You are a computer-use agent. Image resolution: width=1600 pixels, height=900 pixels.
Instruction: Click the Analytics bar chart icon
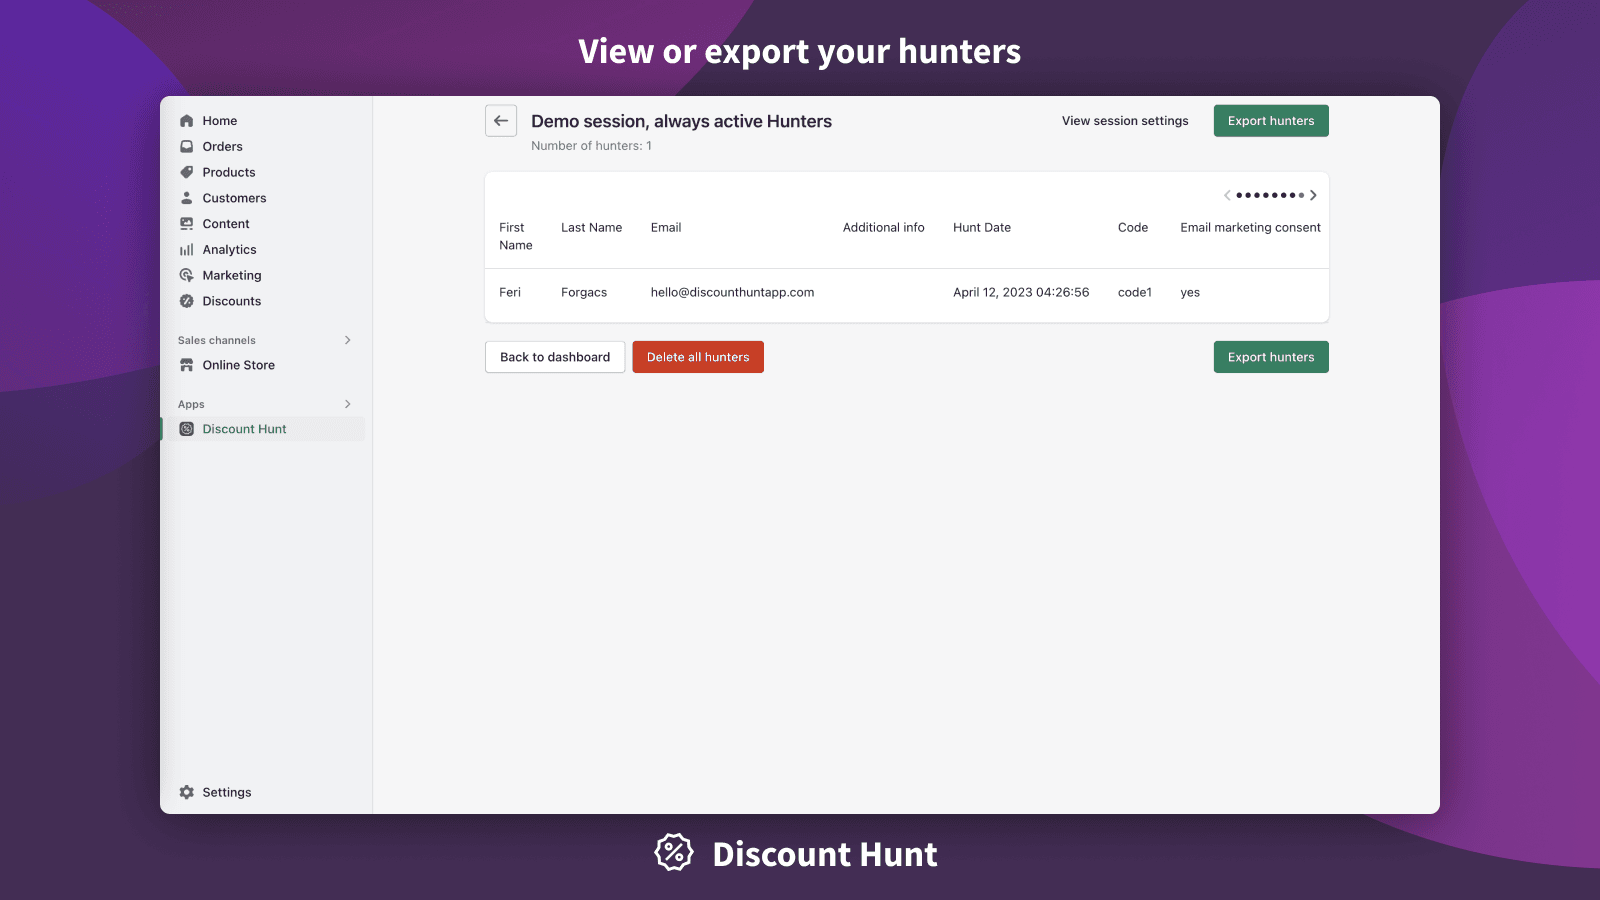[x=186, y=250]
